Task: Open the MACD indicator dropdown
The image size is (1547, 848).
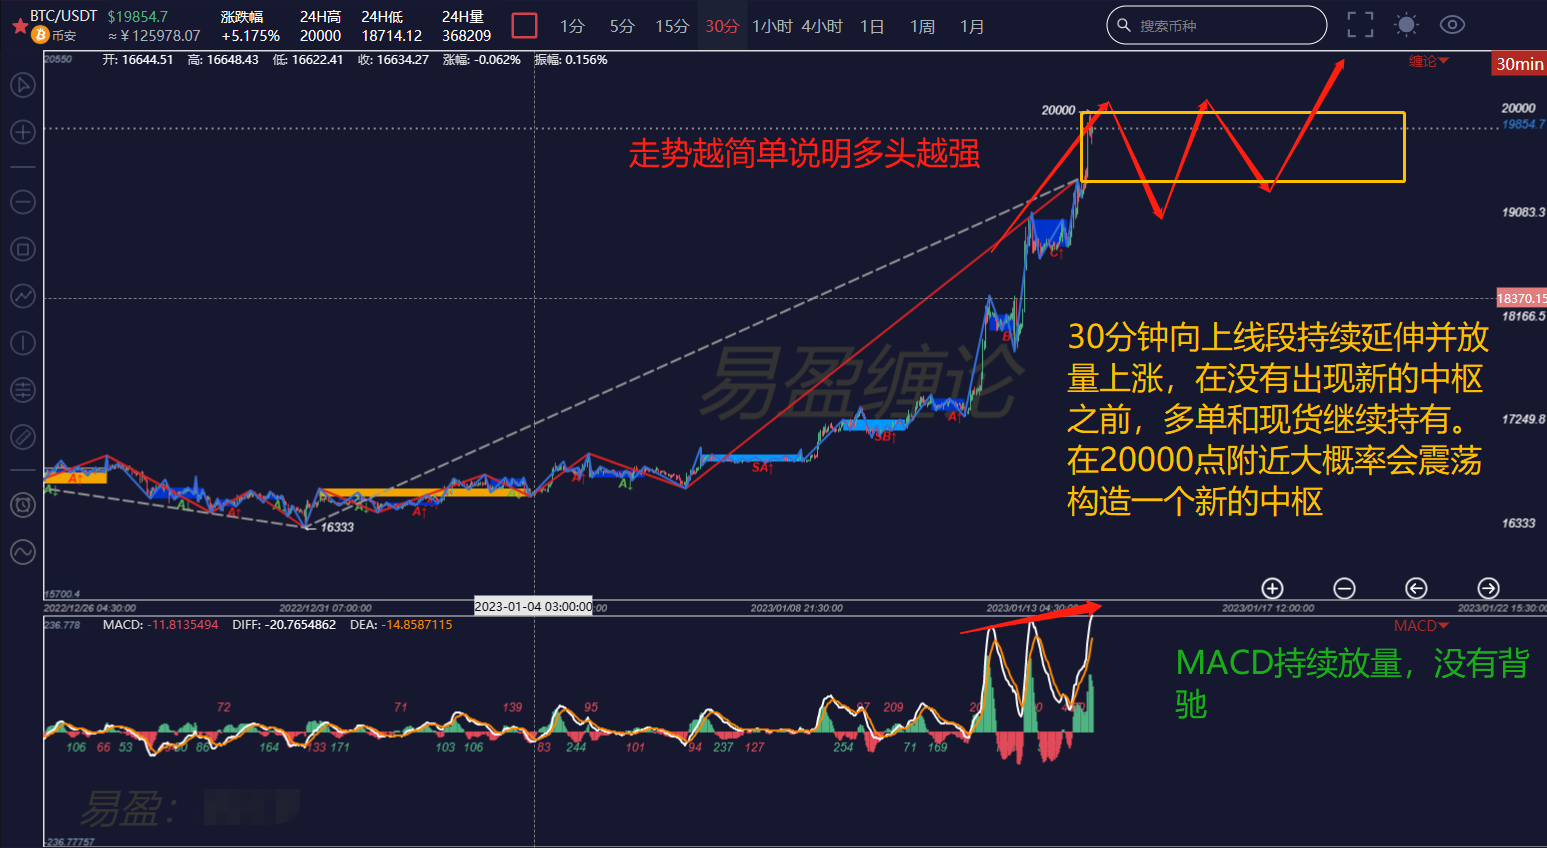Action: click(x=1421, y=626)
